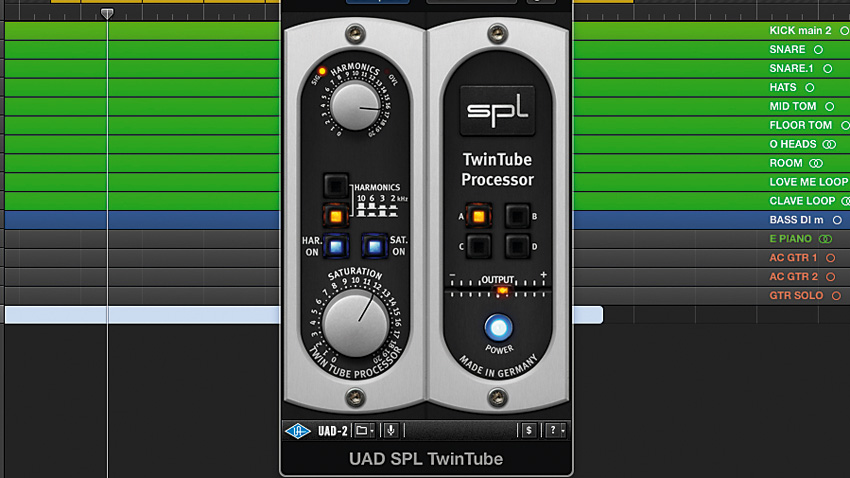Click the mono circle icon on AC GTR 2
Image resolution: width=850 pixels, height=478 pixels.
coord(830,277)
